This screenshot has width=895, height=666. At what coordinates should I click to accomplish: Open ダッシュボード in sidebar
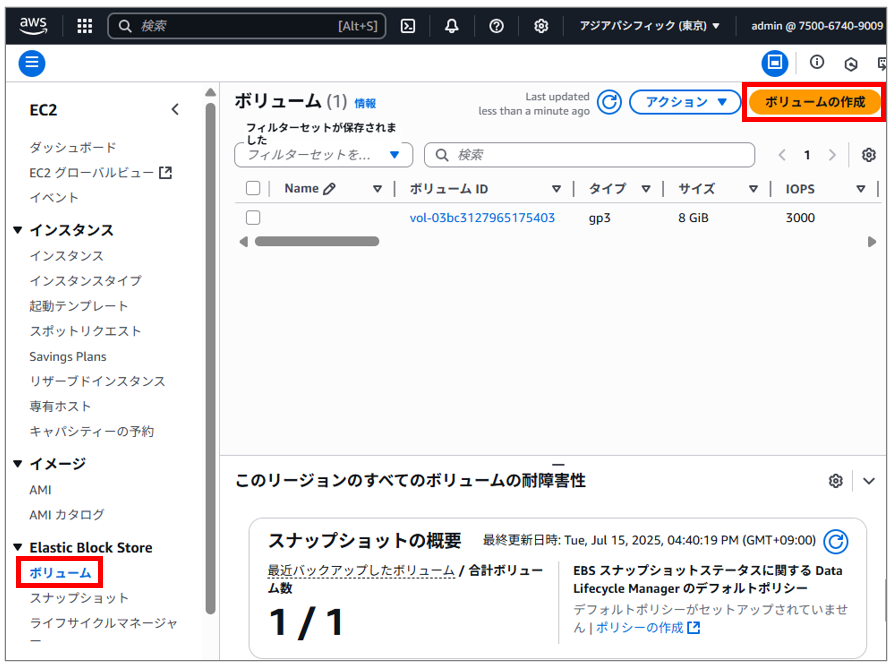[72, 147]
